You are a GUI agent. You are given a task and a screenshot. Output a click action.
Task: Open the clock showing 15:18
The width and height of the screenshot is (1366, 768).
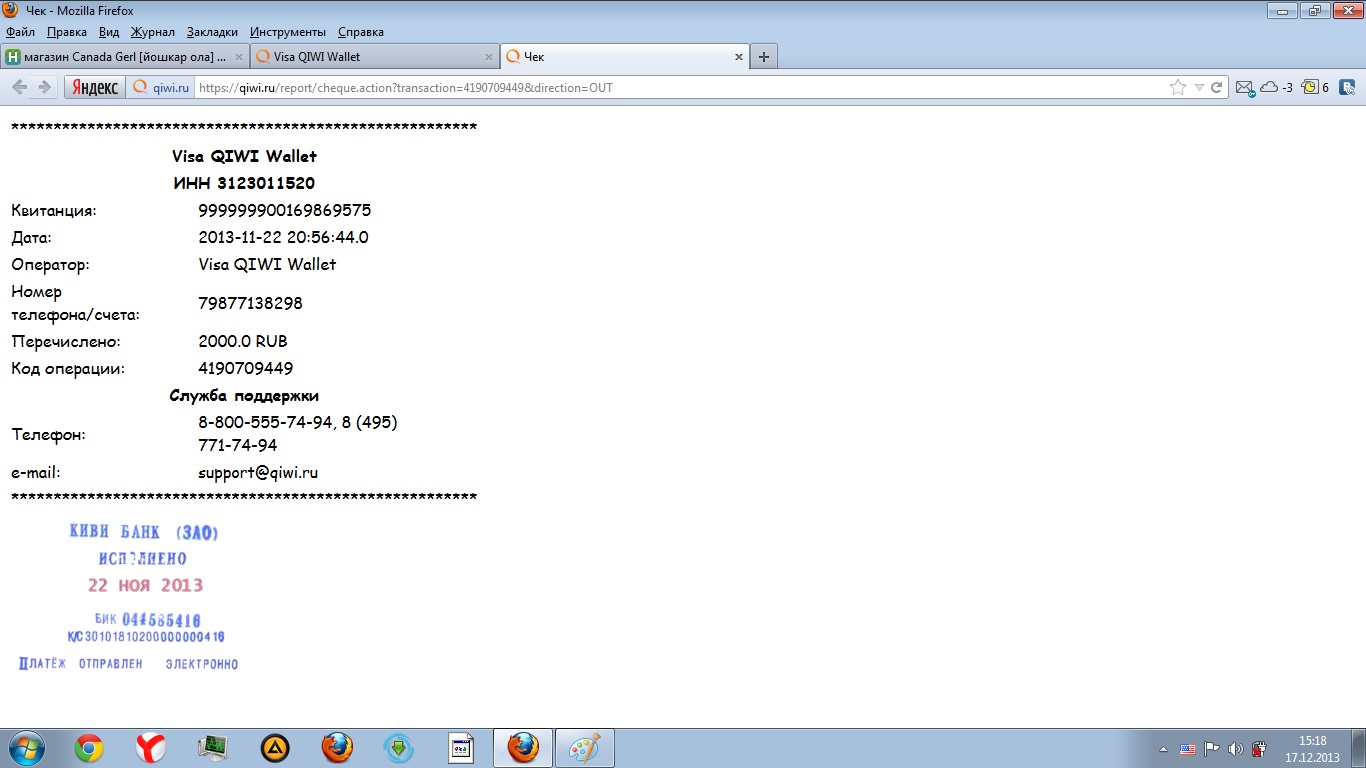click(x=1312, y=749)
